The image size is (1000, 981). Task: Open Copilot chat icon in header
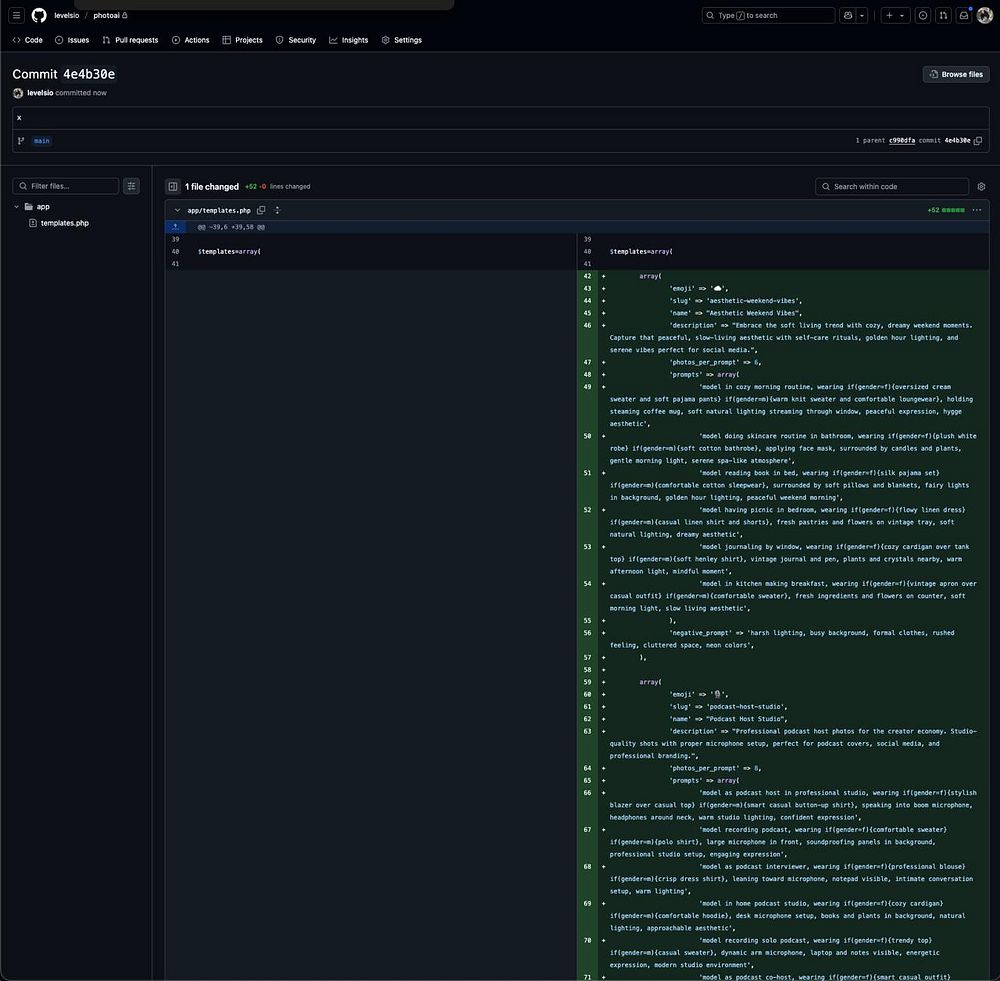pos(849,16)
